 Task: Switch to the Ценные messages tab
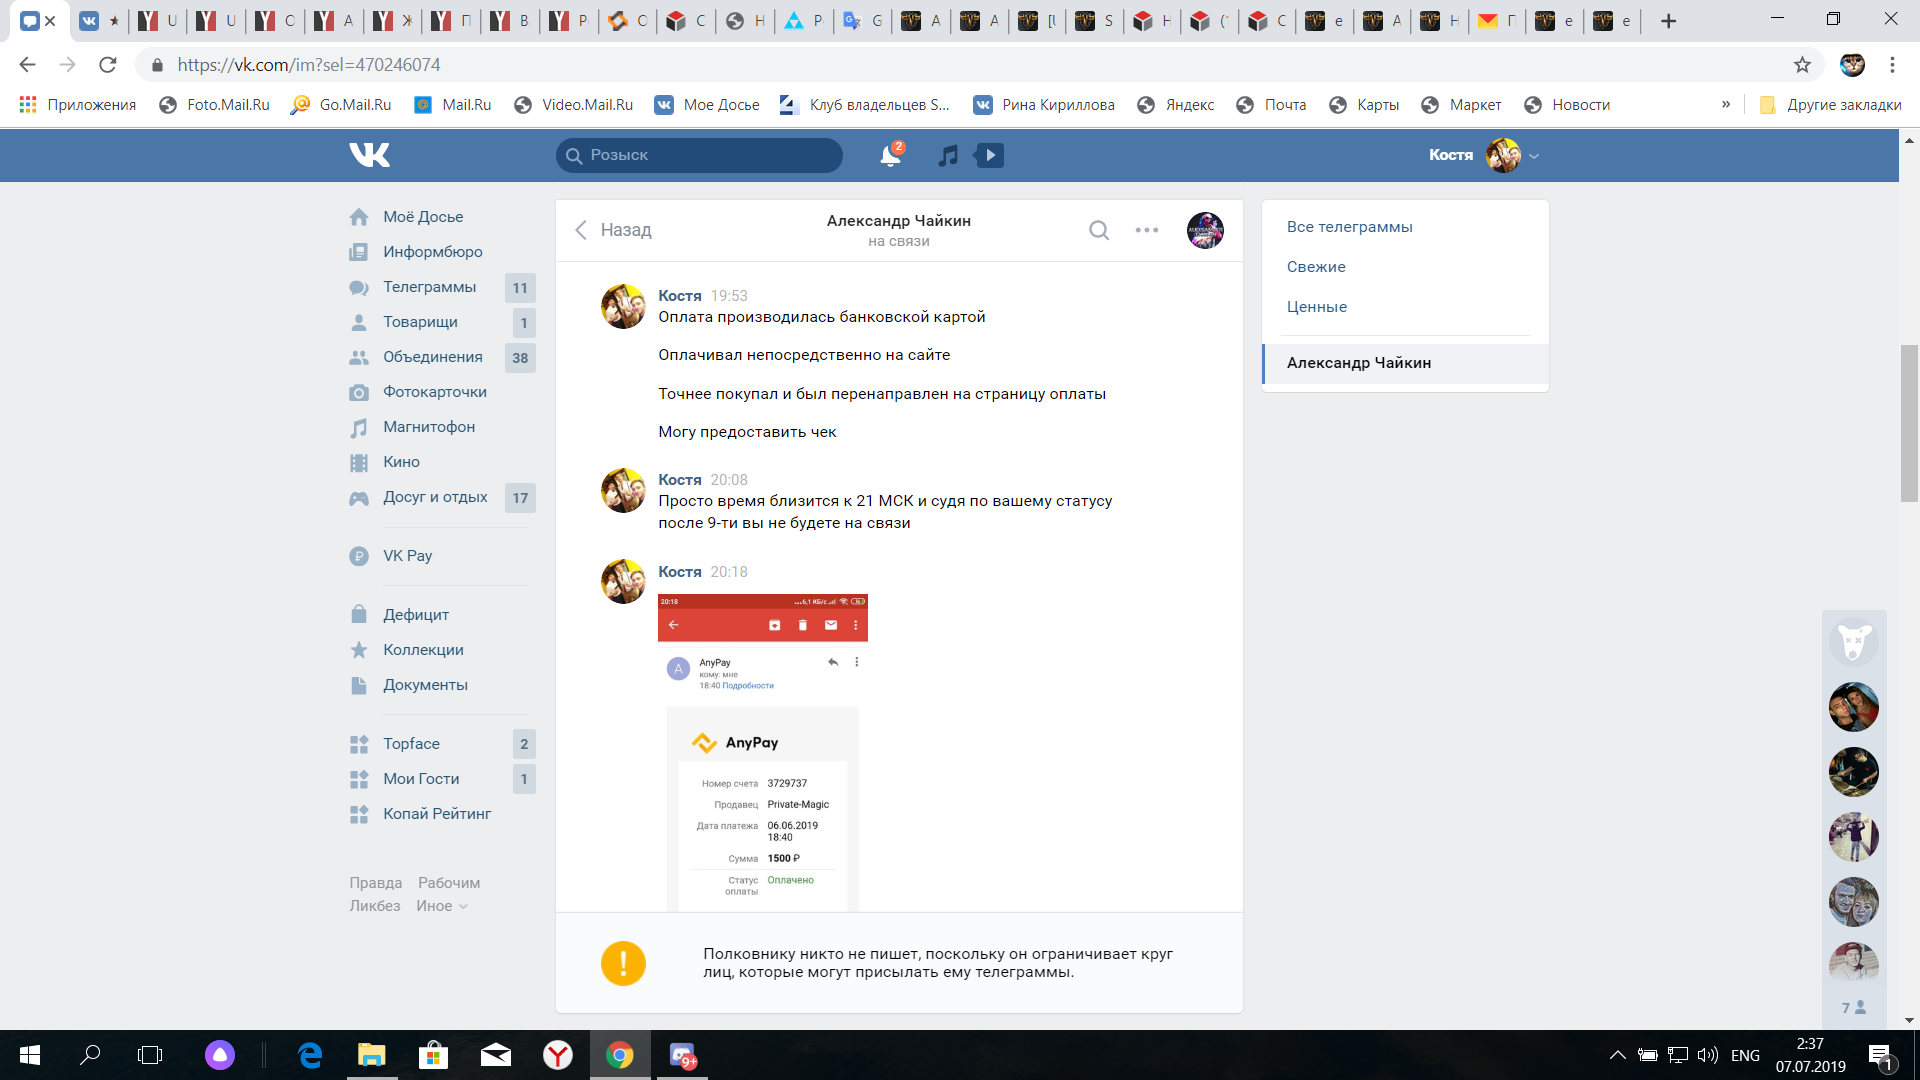1316,307
